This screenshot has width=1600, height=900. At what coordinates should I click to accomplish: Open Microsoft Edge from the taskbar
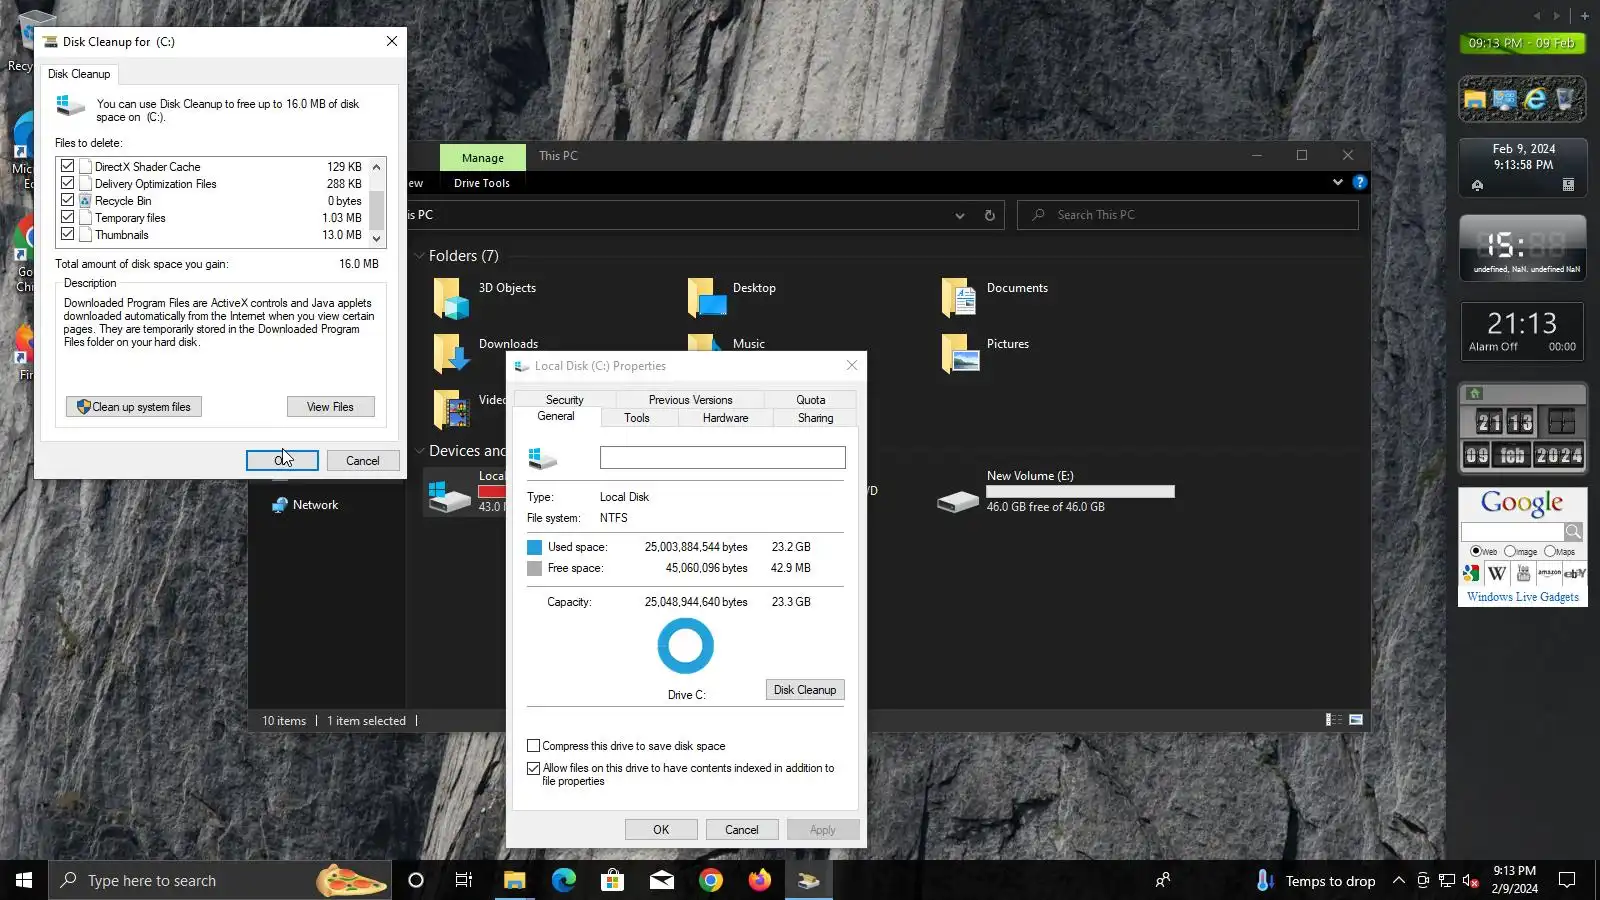[564, 880]
